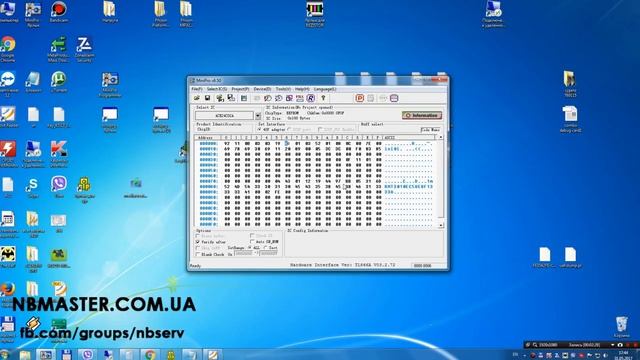Viewport: 640px width, 360px height.
Task: Toggle the Blank Check checkbox
Action: point(198,254)
